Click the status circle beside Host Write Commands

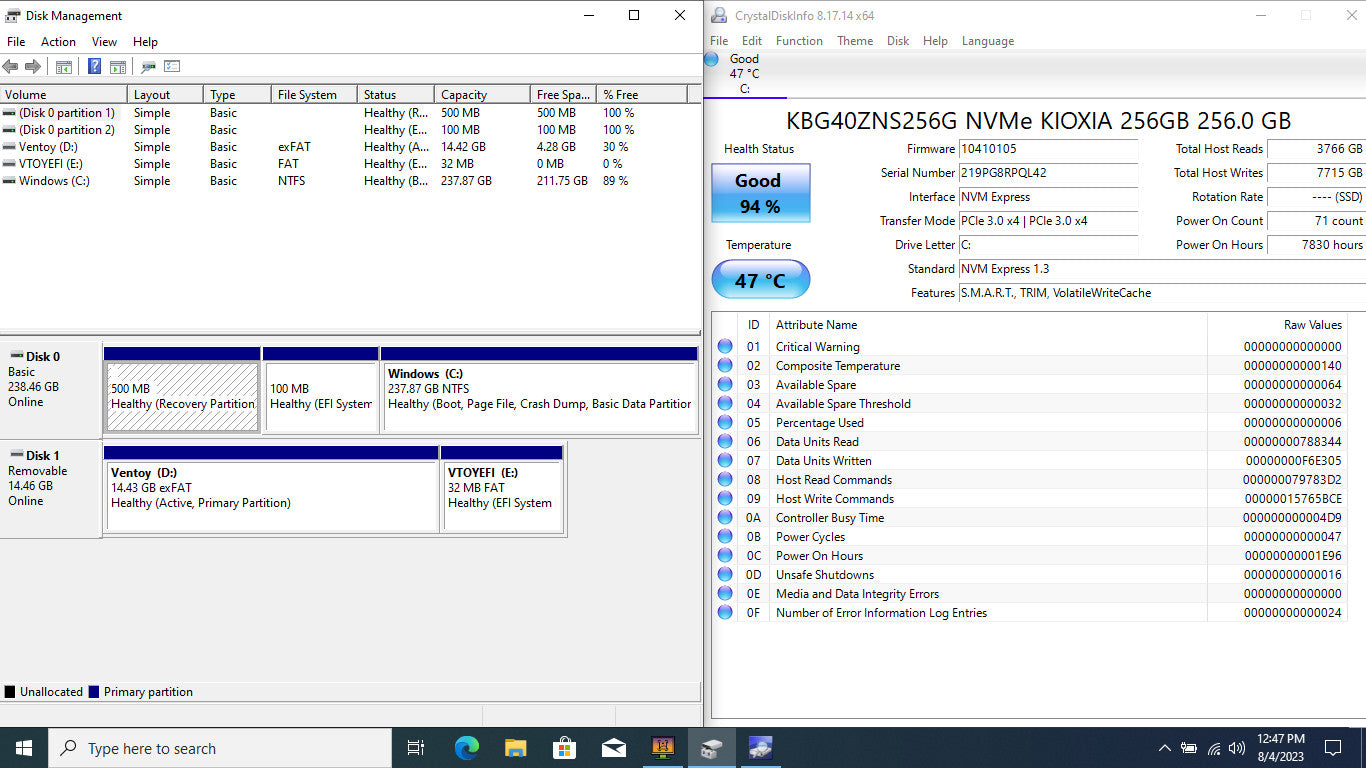pos(725,499)
